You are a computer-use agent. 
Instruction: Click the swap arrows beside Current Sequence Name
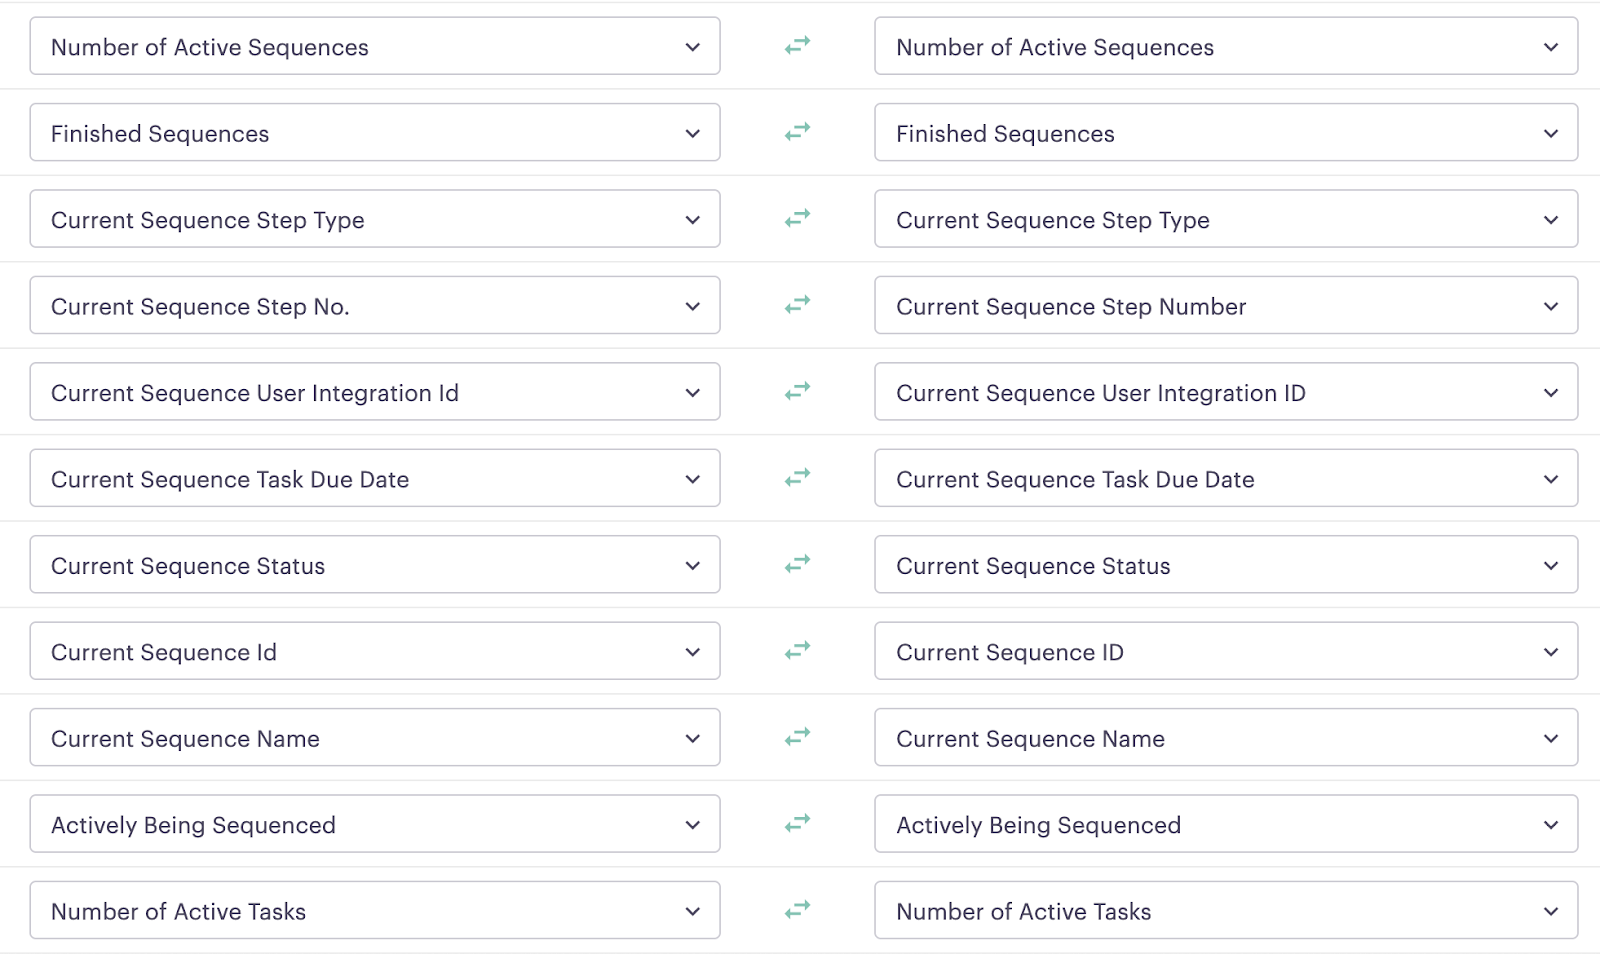pos(797,737)
